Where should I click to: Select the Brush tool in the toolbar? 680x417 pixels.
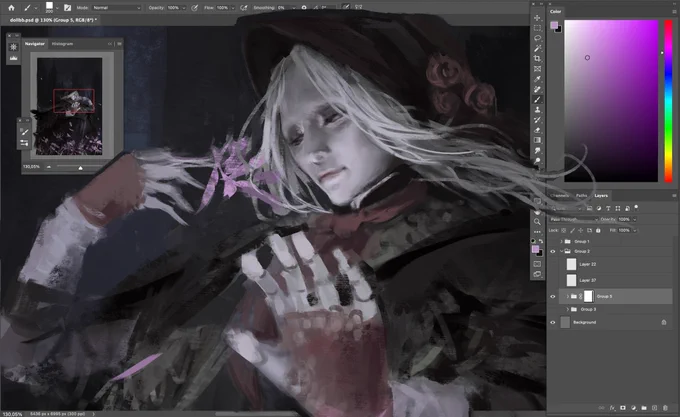pyautogui.click(x=537, y=99)
